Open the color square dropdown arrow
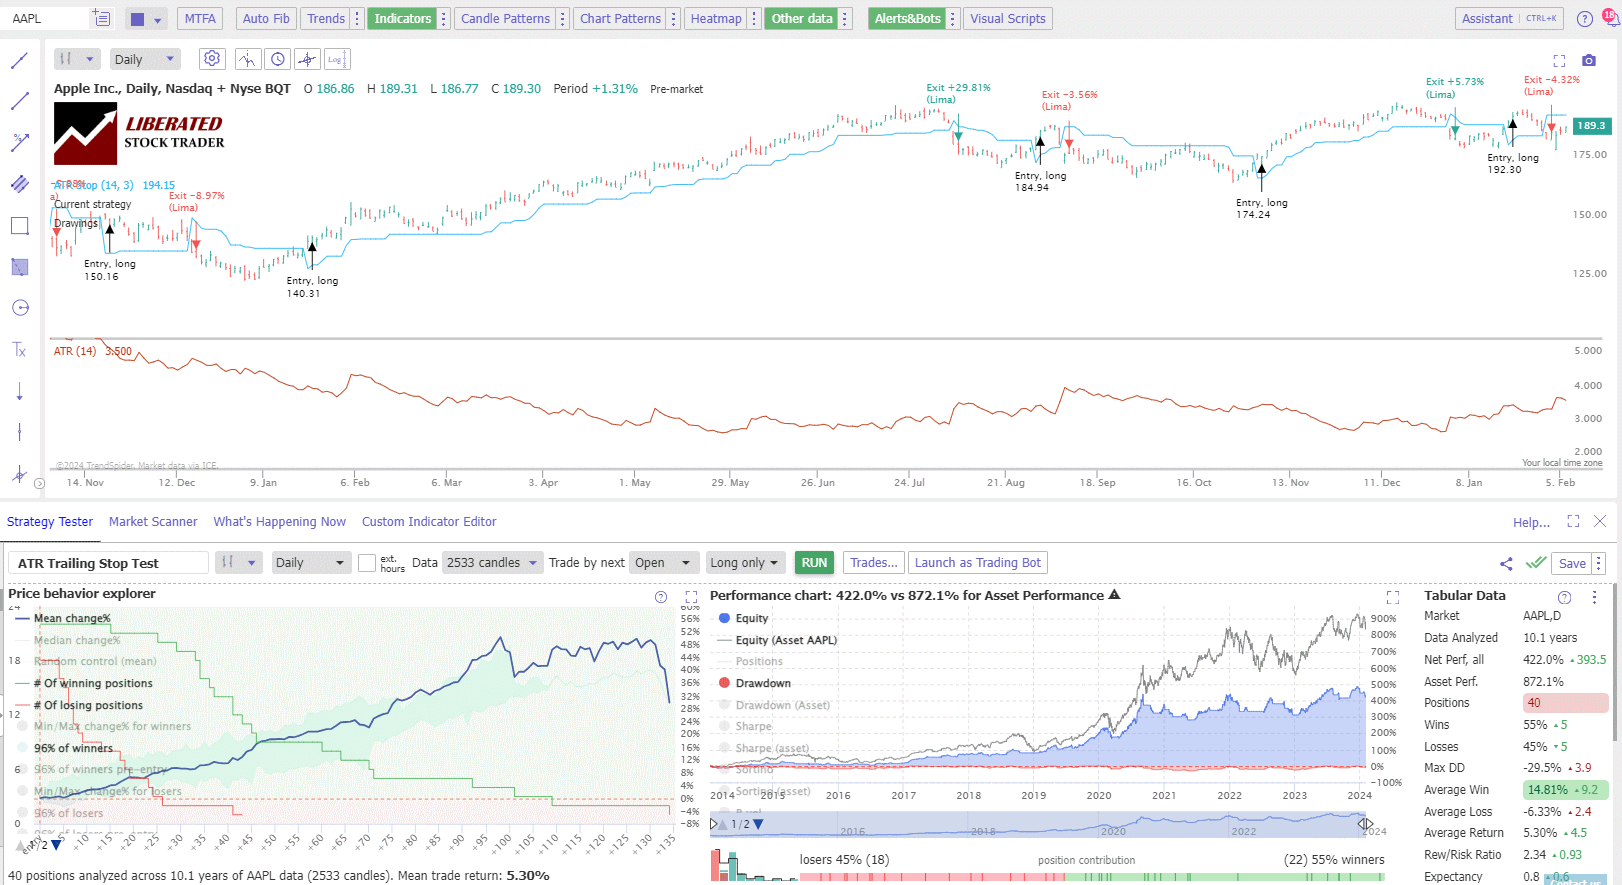The width and height of the screenshot is (1622, 885). click(157, 19)
